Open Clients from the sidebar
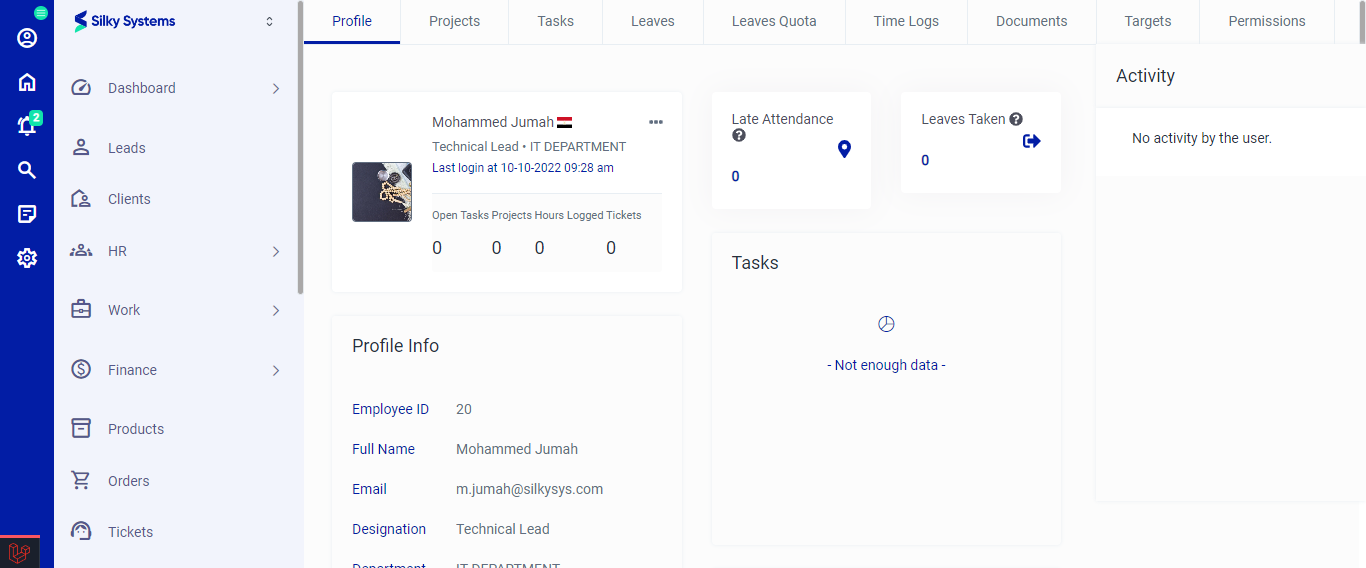The width and height of the screenshot is (1366, 568). coord(129,199)
